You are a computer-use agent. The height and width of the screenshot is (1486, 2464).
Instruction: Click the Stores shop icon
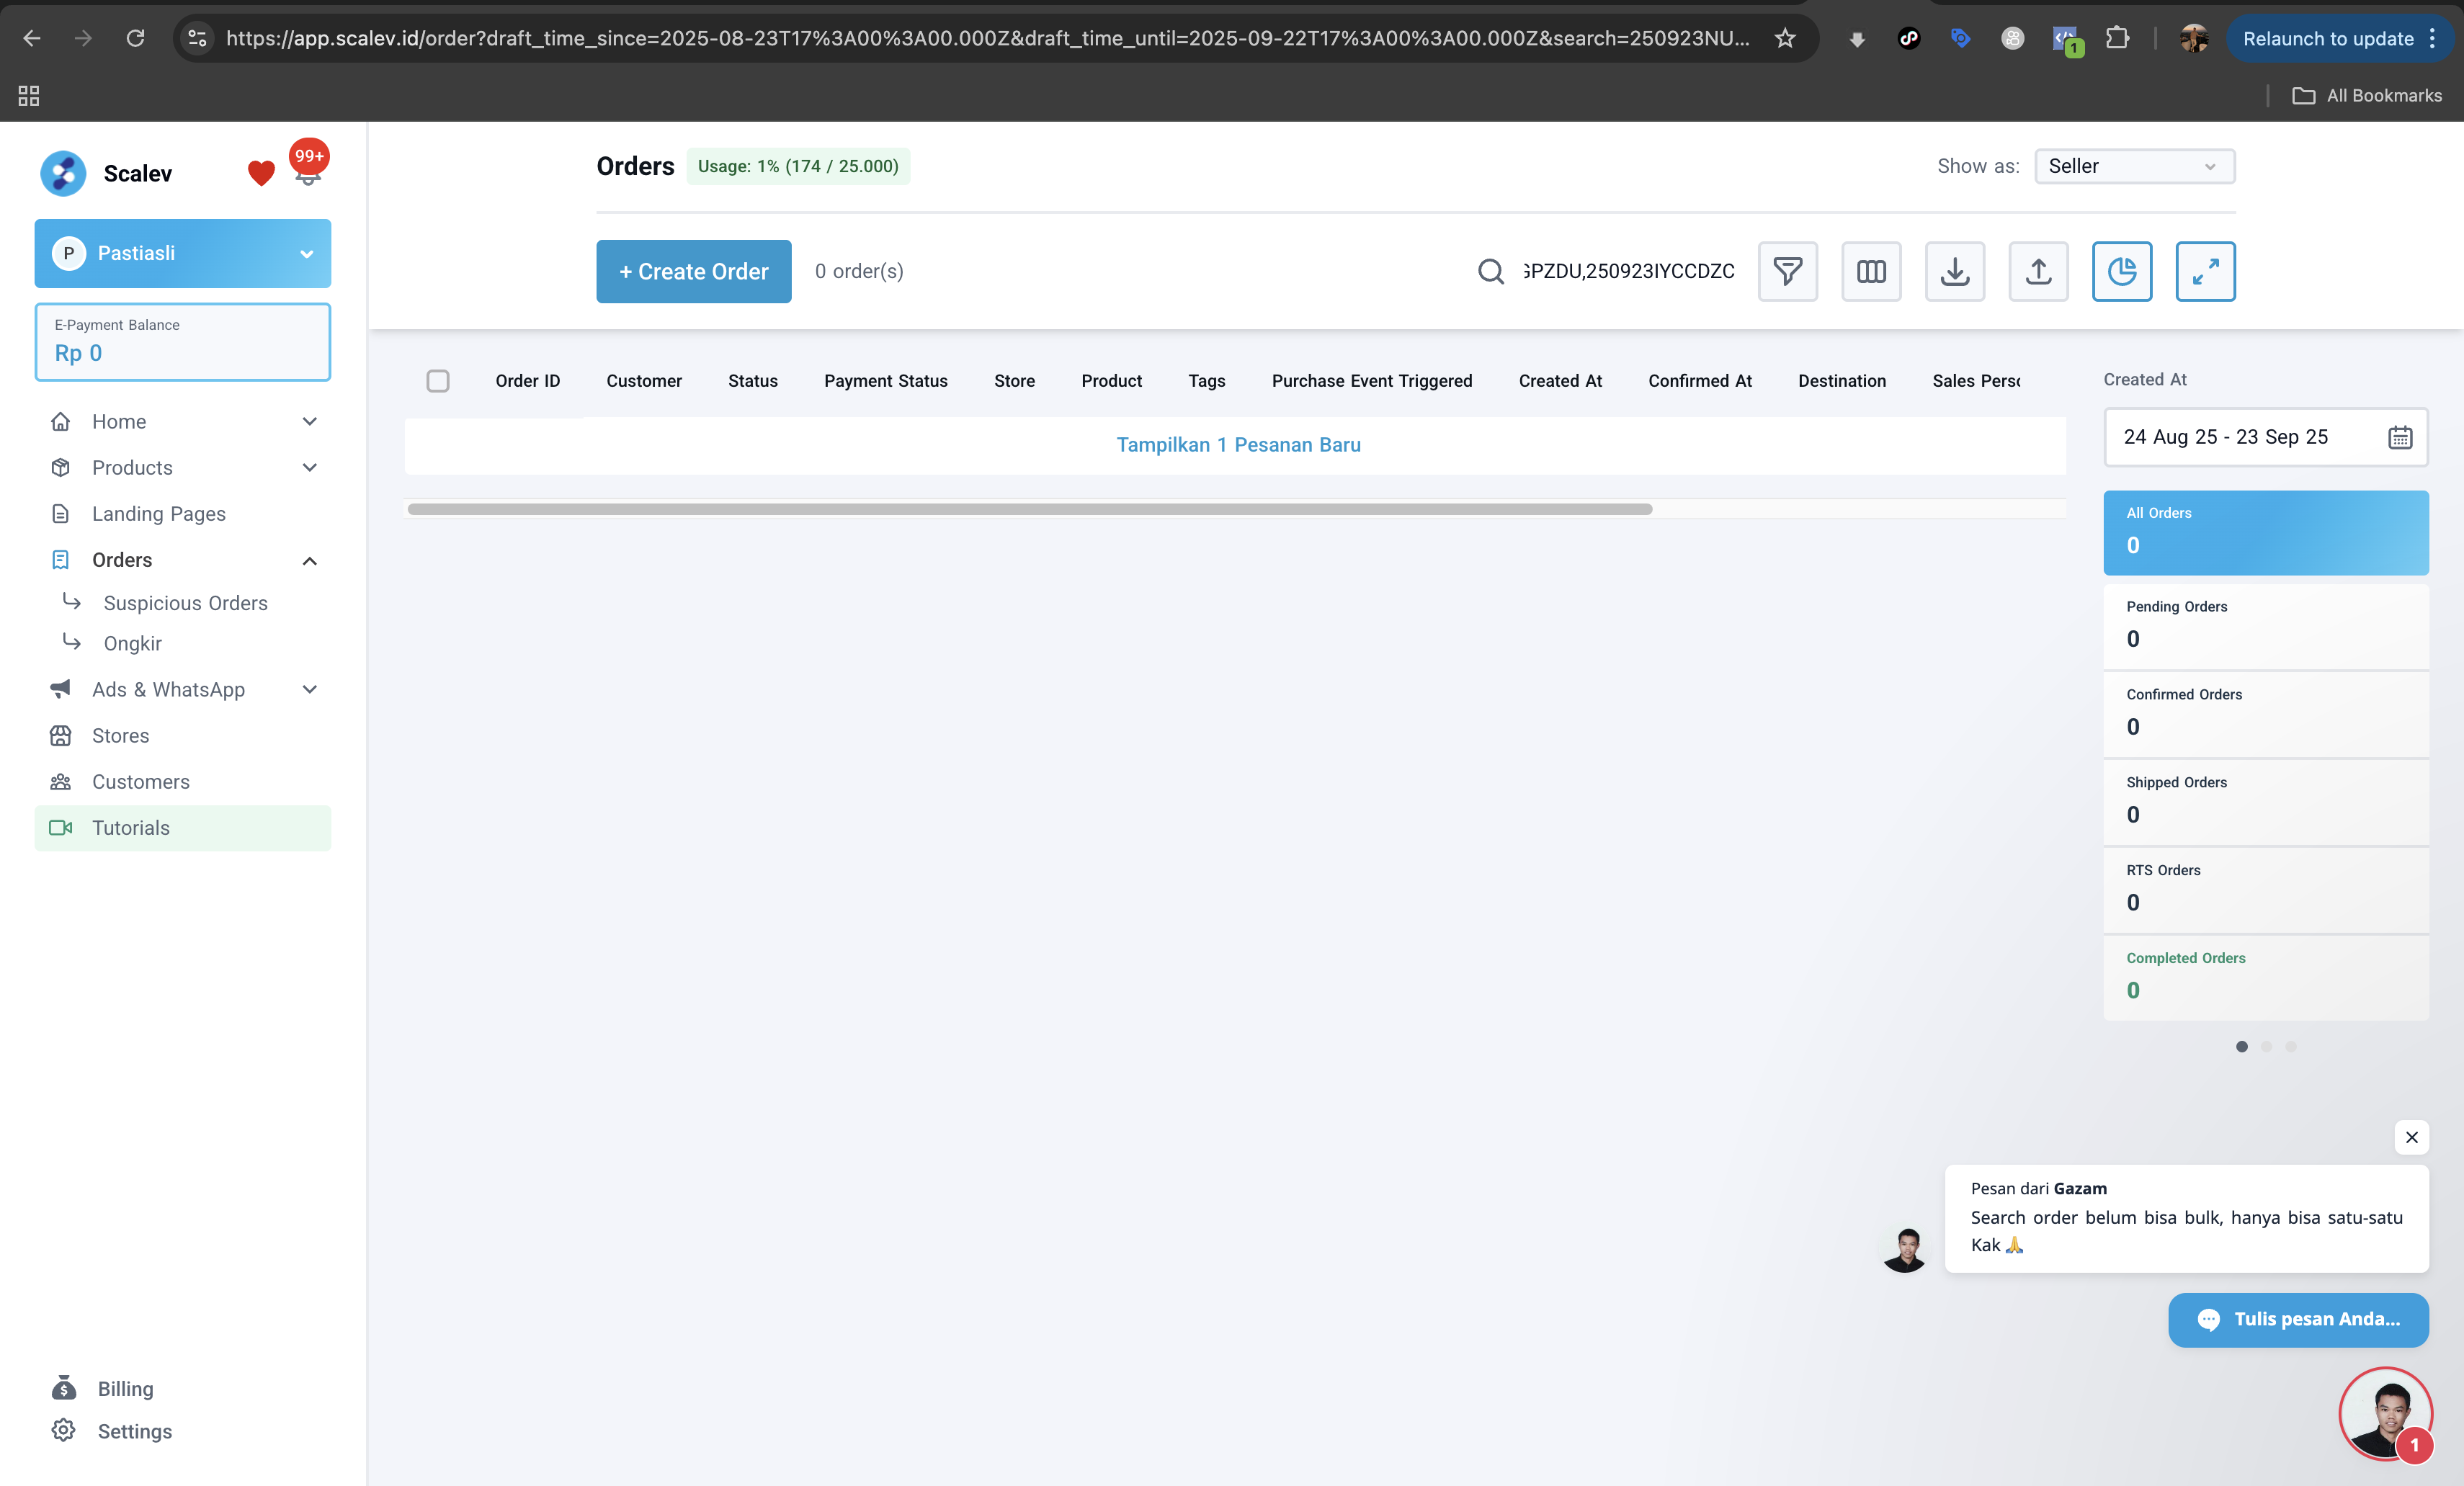(61, 735)
